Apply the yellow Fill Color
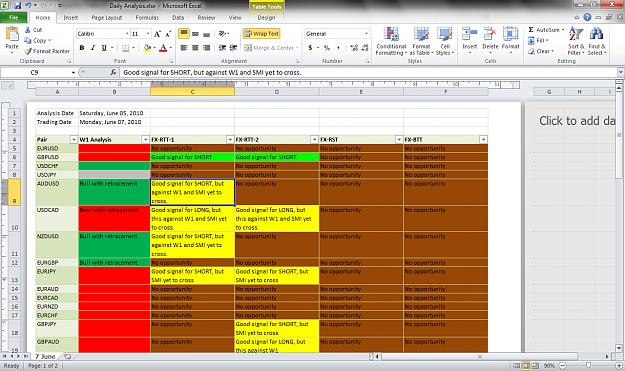The height and width of the screenshot is (371, 625). tap(147, 48)
